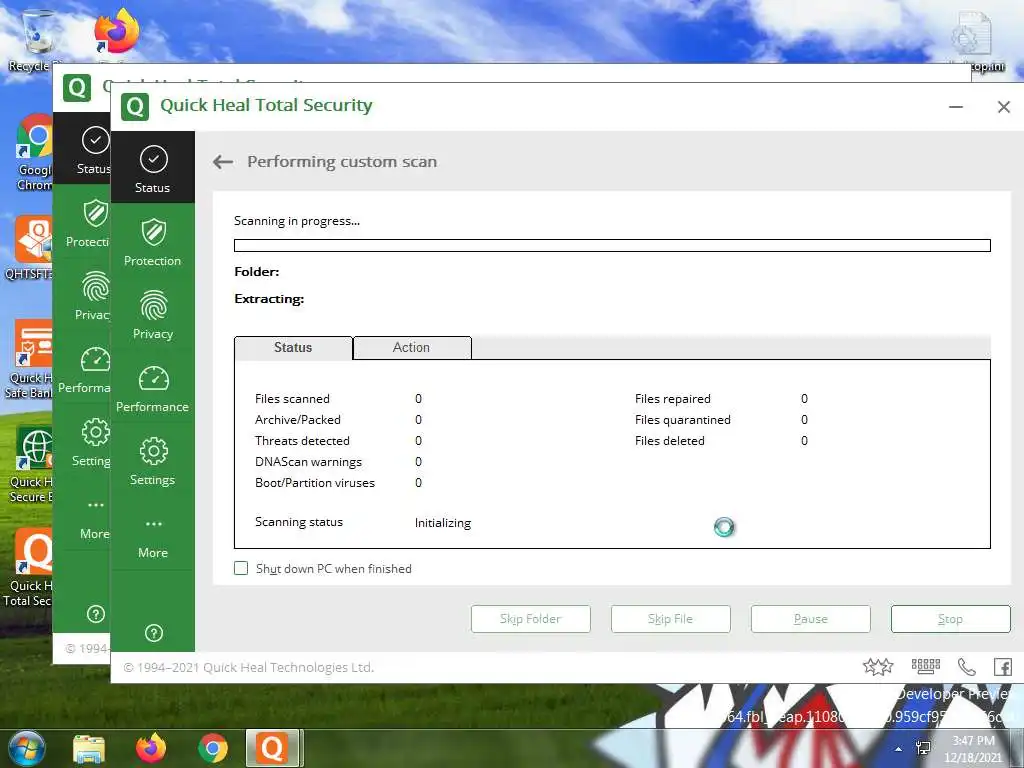Open Protection shield in front window sidebar
Screen dimensions: 1024x768
[x=153, y=242]
